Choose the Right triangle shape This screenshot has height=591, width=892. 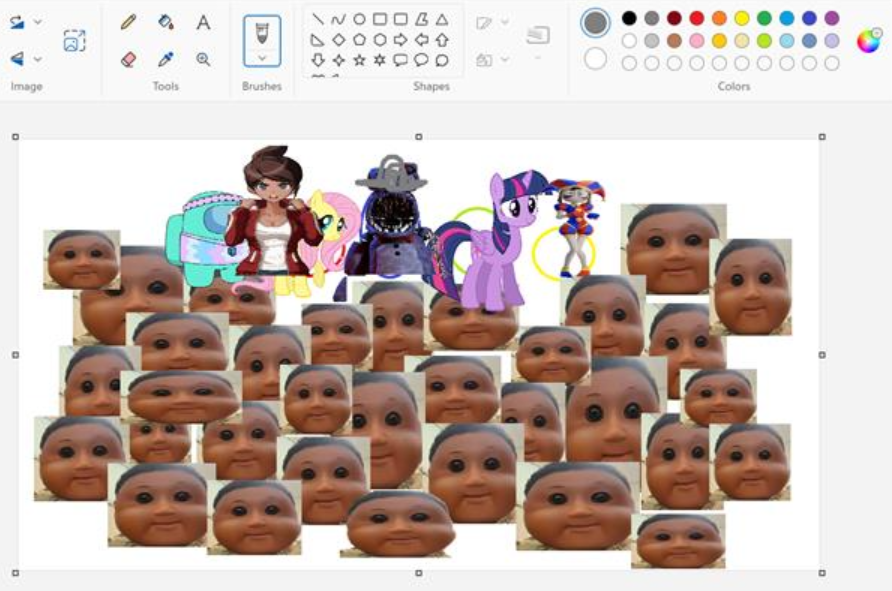[x=317, y=40]
